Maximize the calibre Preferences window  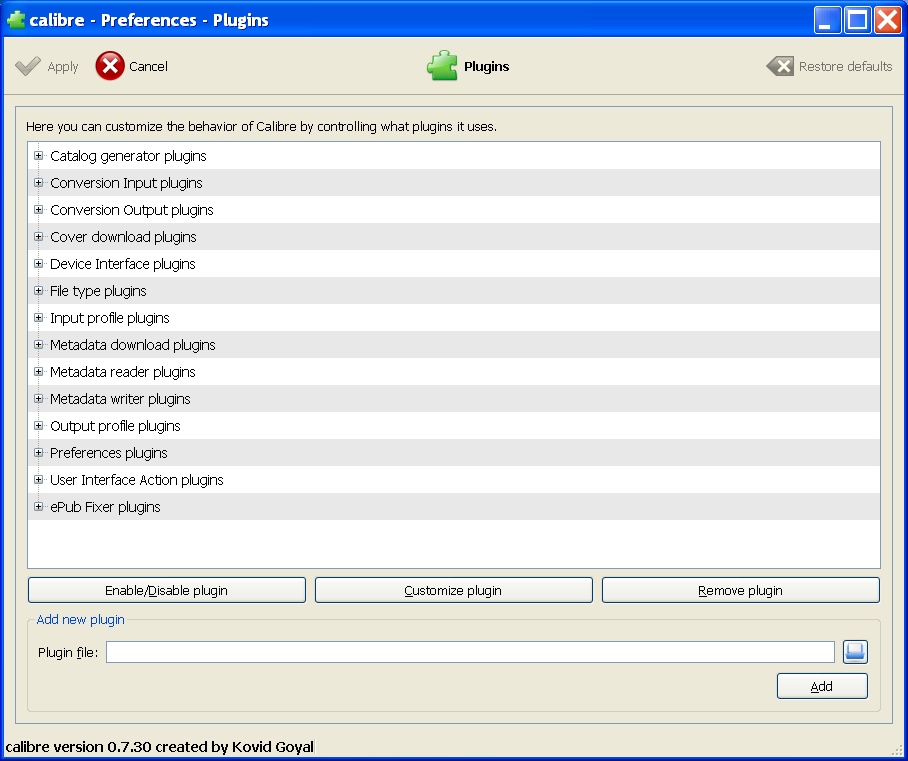(857, 20)
